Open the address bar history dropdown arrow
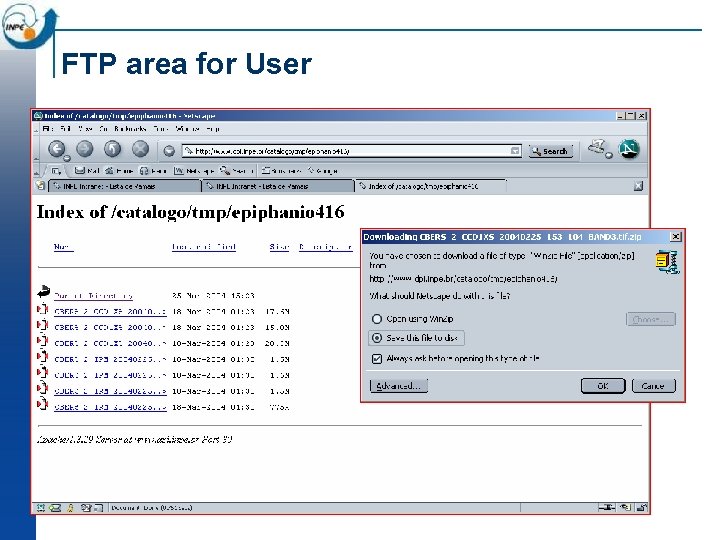 515,151
